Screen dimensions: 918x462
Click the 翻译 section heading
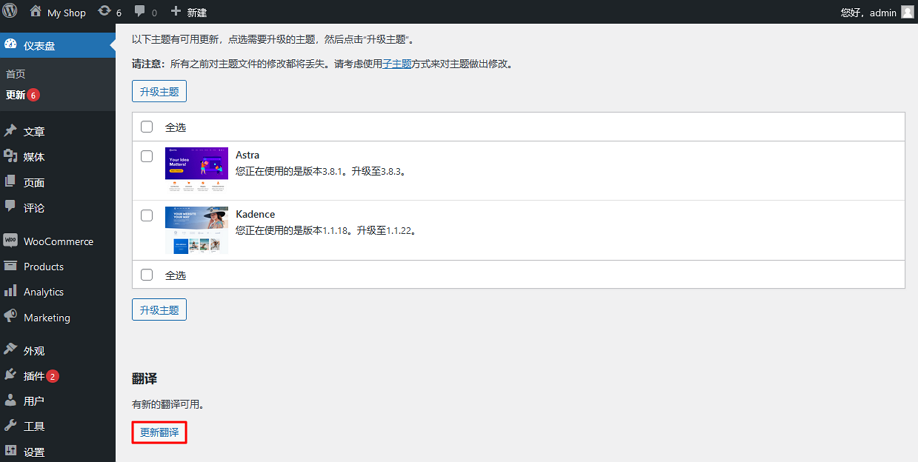click(145, 379)
